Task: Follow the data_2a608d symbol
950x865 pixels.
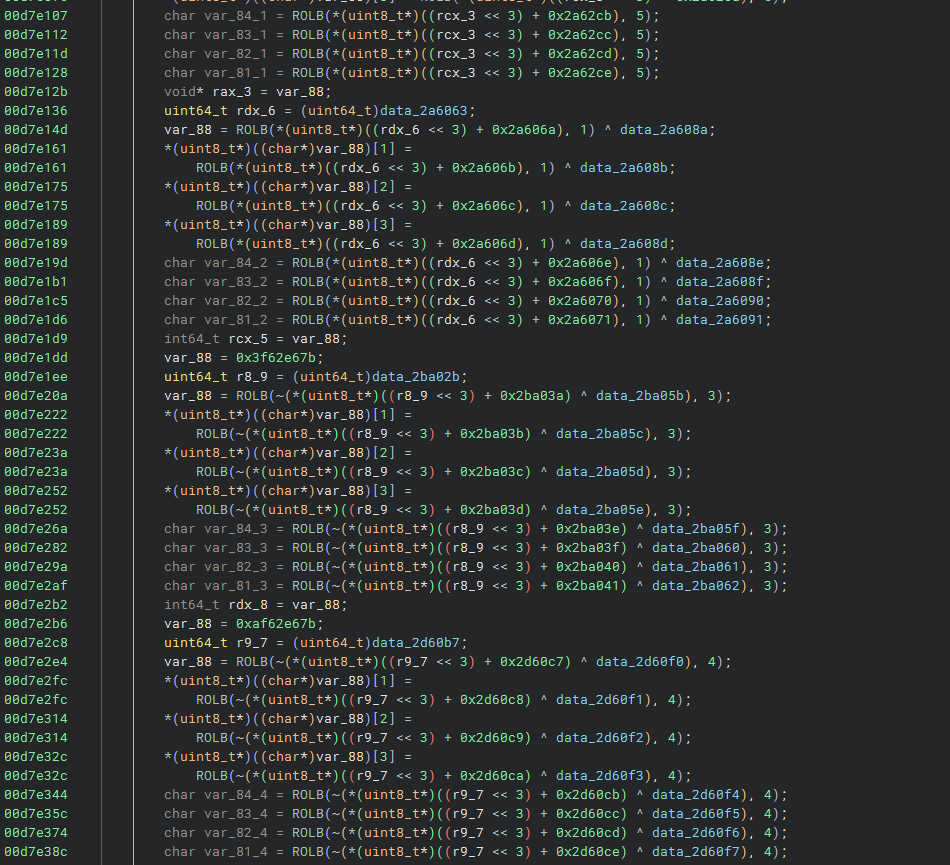Action: tap(623, 244)
